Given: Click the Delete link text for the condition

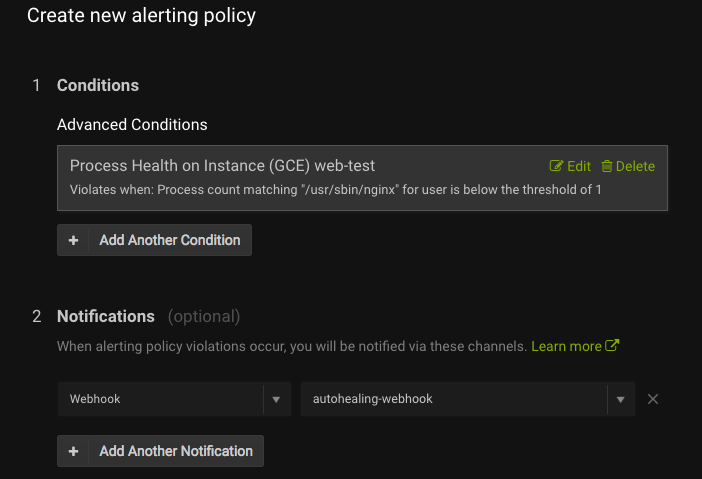Looking at the screenshot, I should 635,166.
